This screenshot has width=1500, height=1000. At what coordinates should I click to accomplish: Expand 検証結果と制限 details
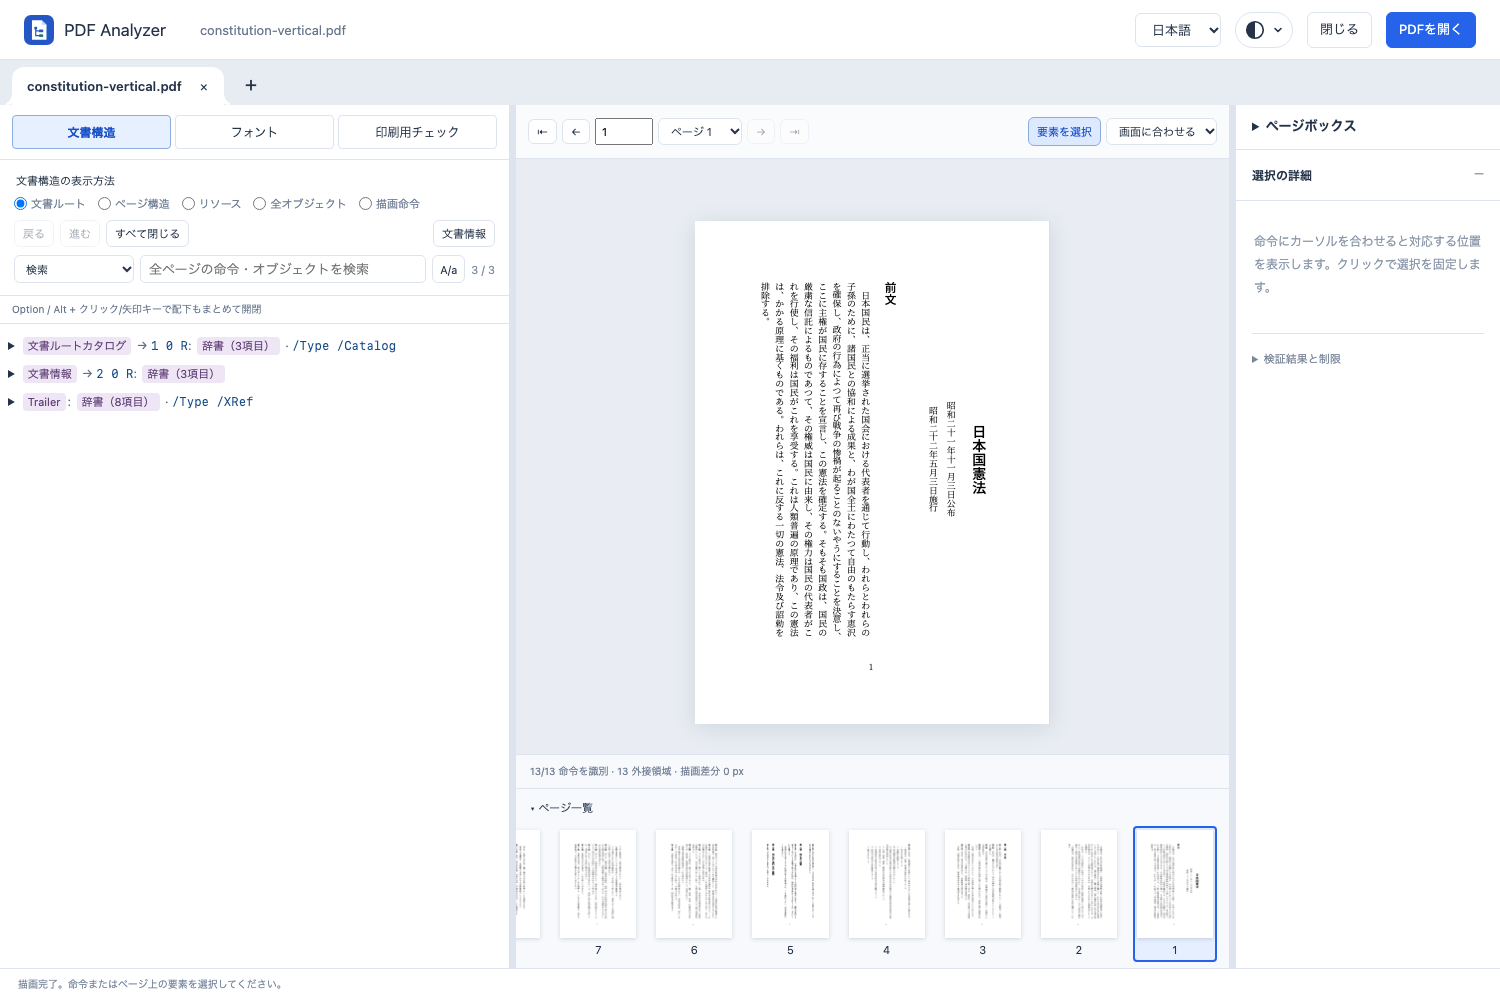[1297, 359]
